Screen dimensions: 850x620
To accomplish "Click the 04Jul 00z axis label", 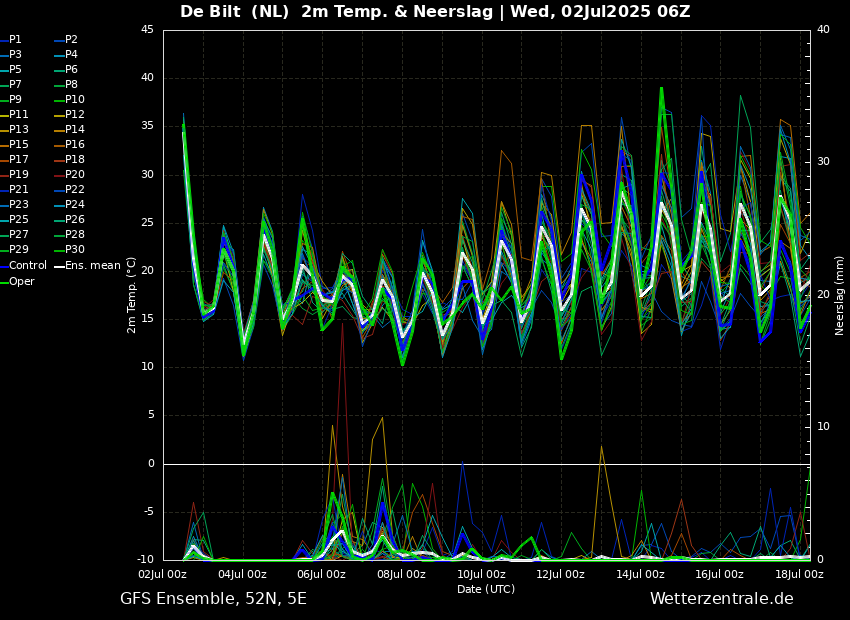I will point(242,574).
